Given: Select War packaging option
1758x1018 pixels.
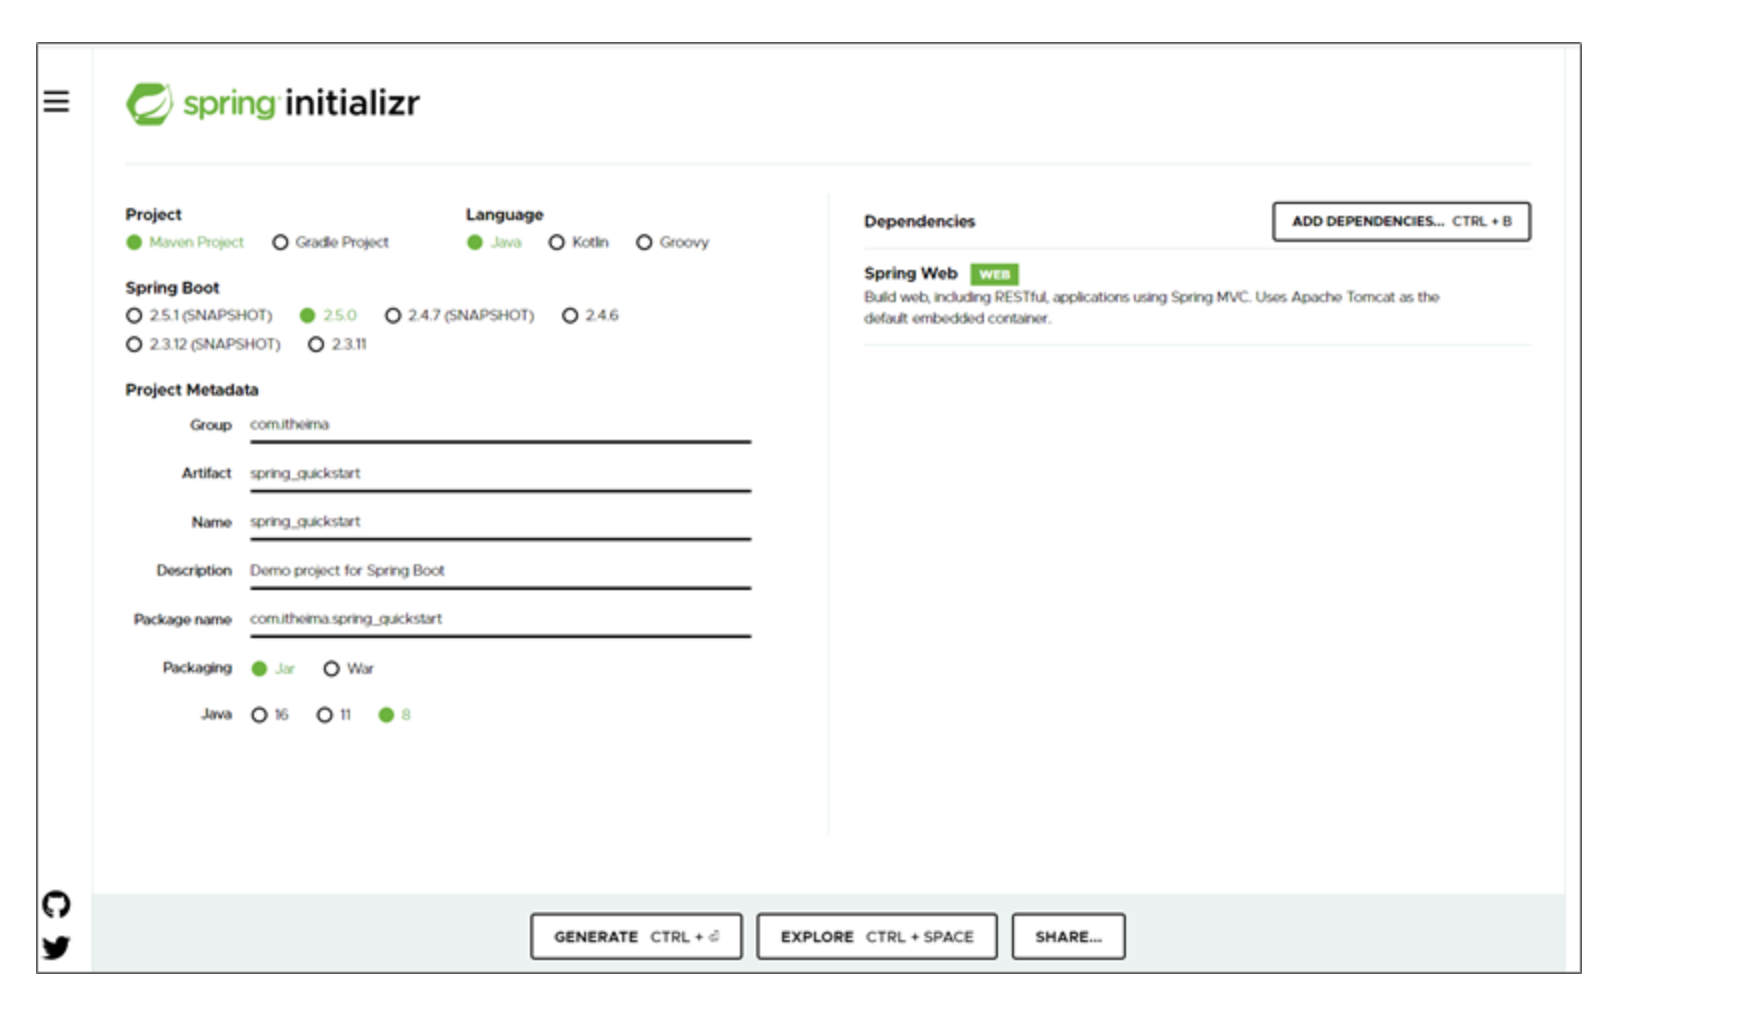Looking at the screenshot, I should point(331,668).
